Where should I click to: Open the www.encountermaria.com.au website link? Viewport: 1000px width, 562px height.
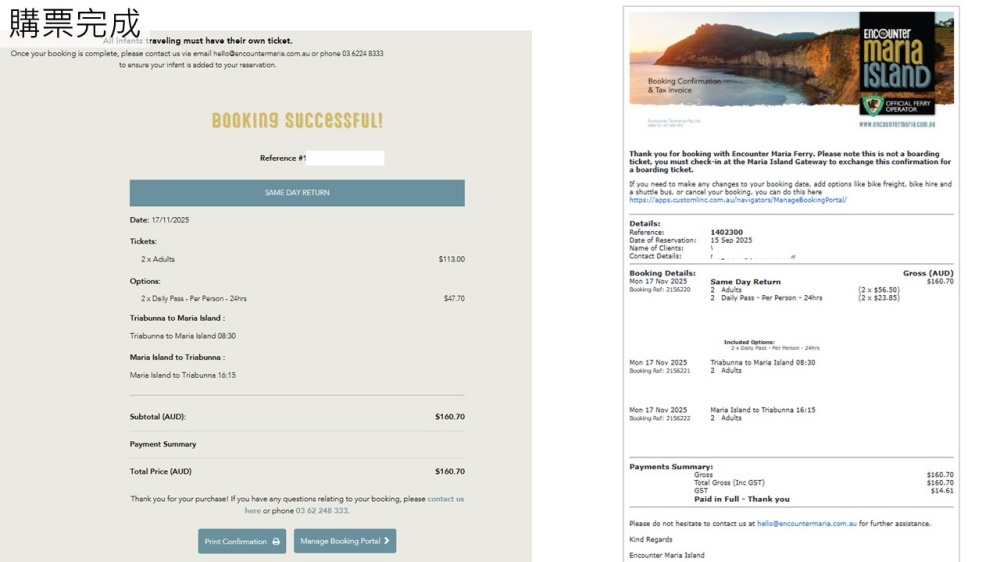[x=896, y=125]
